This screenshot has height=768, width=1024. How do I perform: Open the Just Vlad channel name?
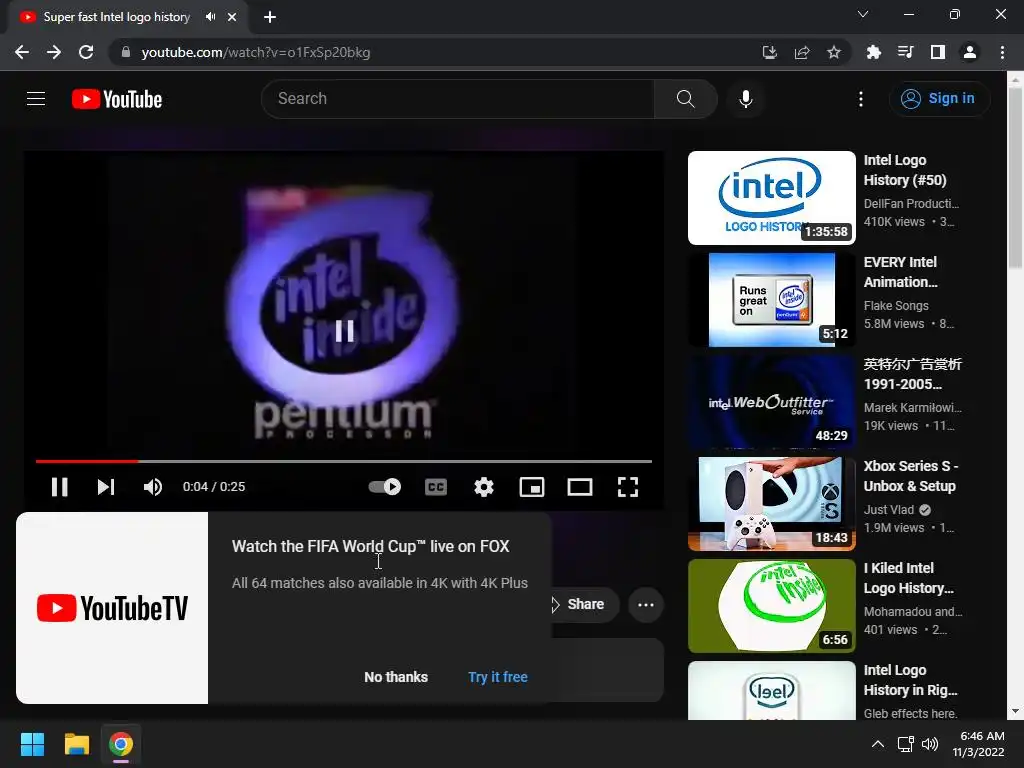[889, 509]
